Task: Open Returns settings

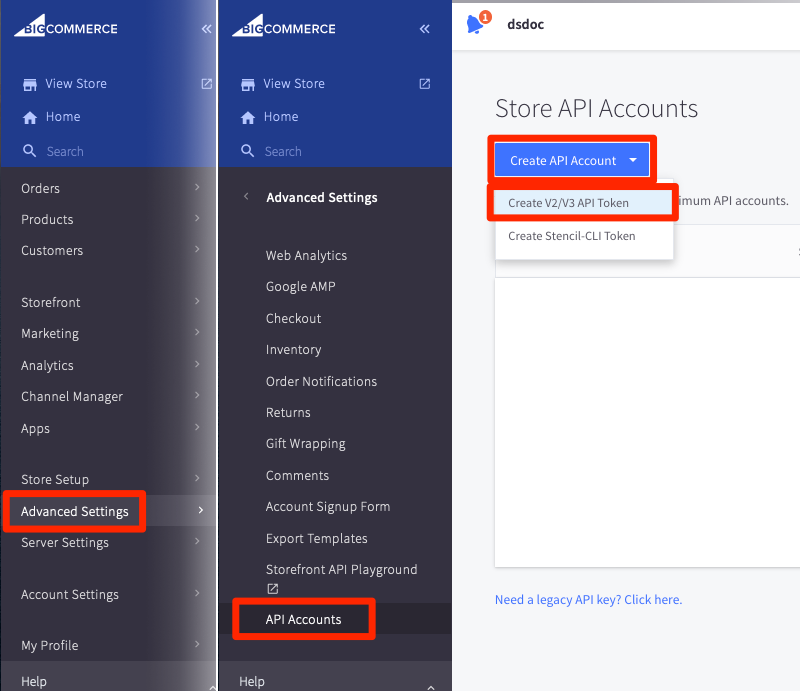Action: click(288, 412)
